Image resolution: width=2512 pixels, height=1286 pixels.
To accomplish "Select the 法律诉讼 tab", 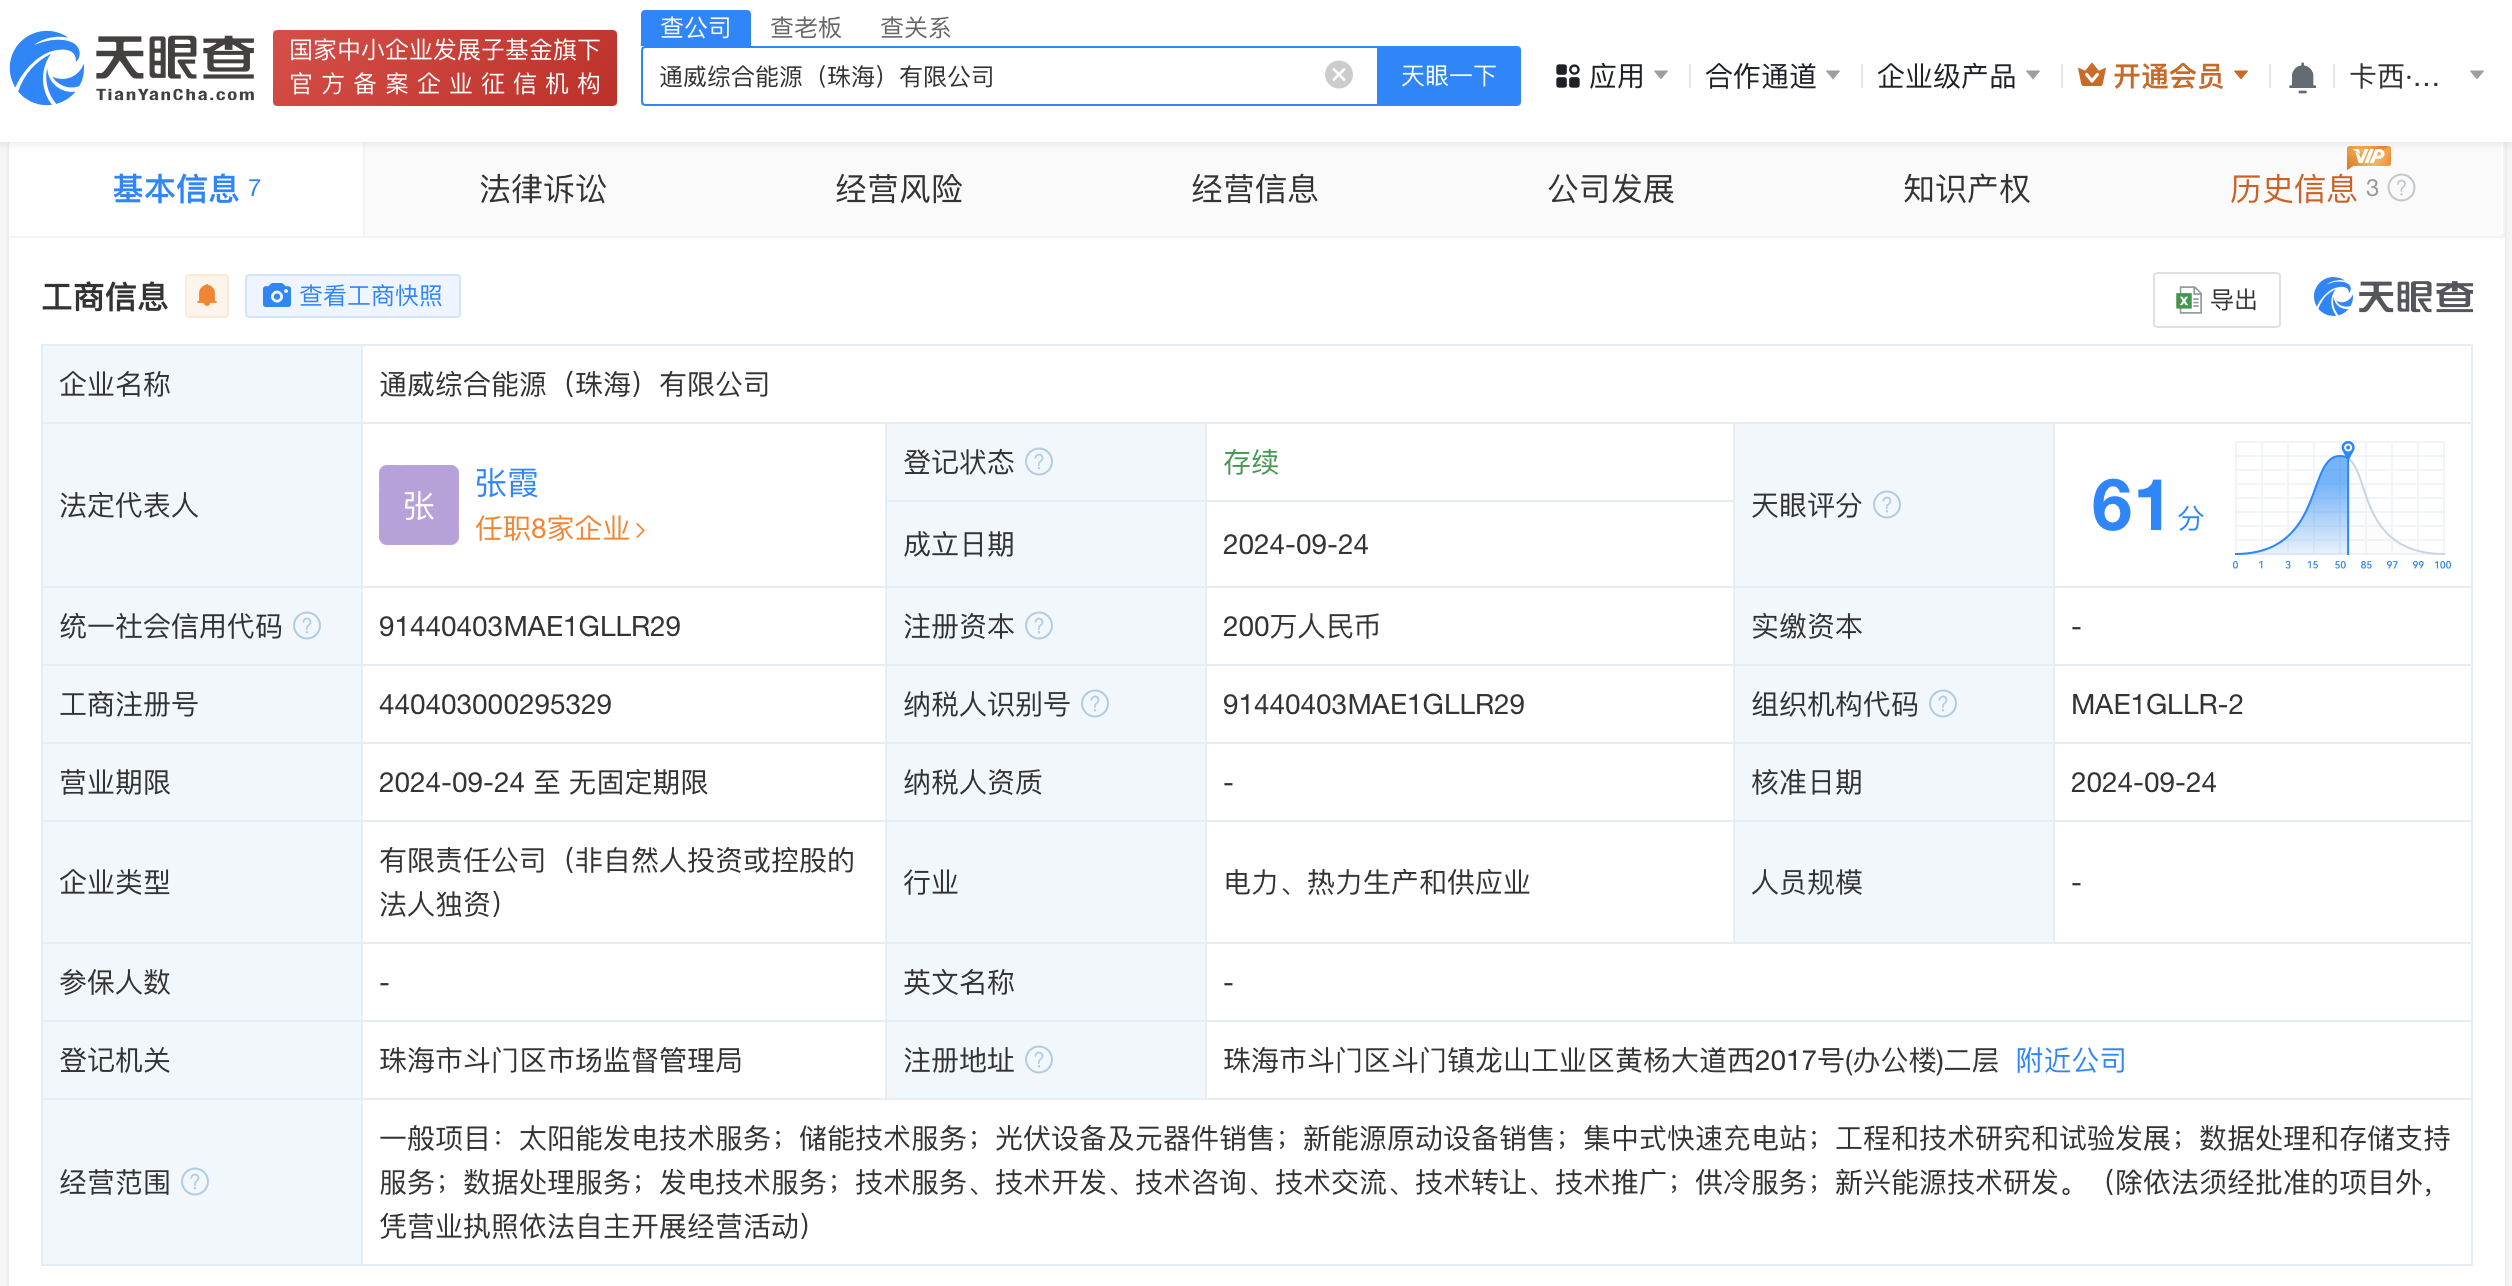I will (x=543, y=189).
